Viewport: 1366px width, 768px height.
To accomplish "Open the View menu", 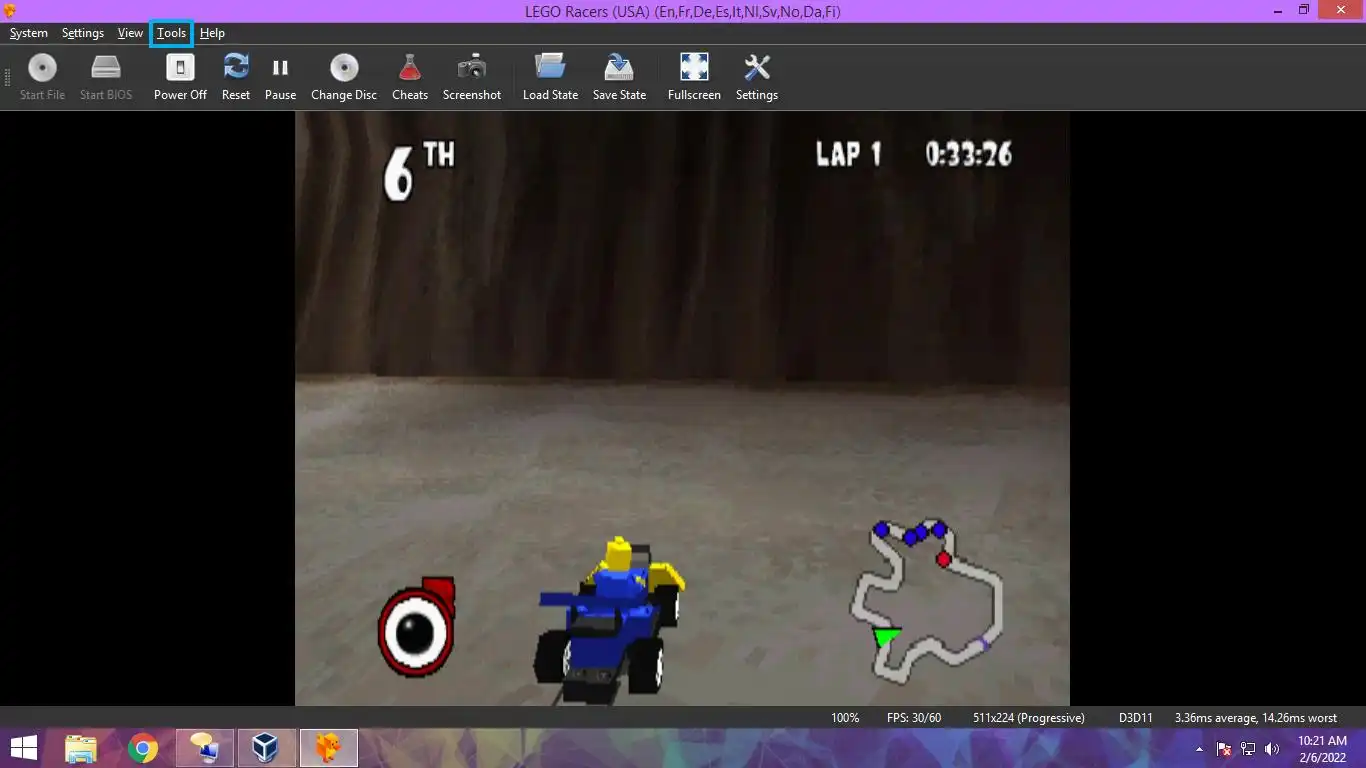I will click(130, 33).
